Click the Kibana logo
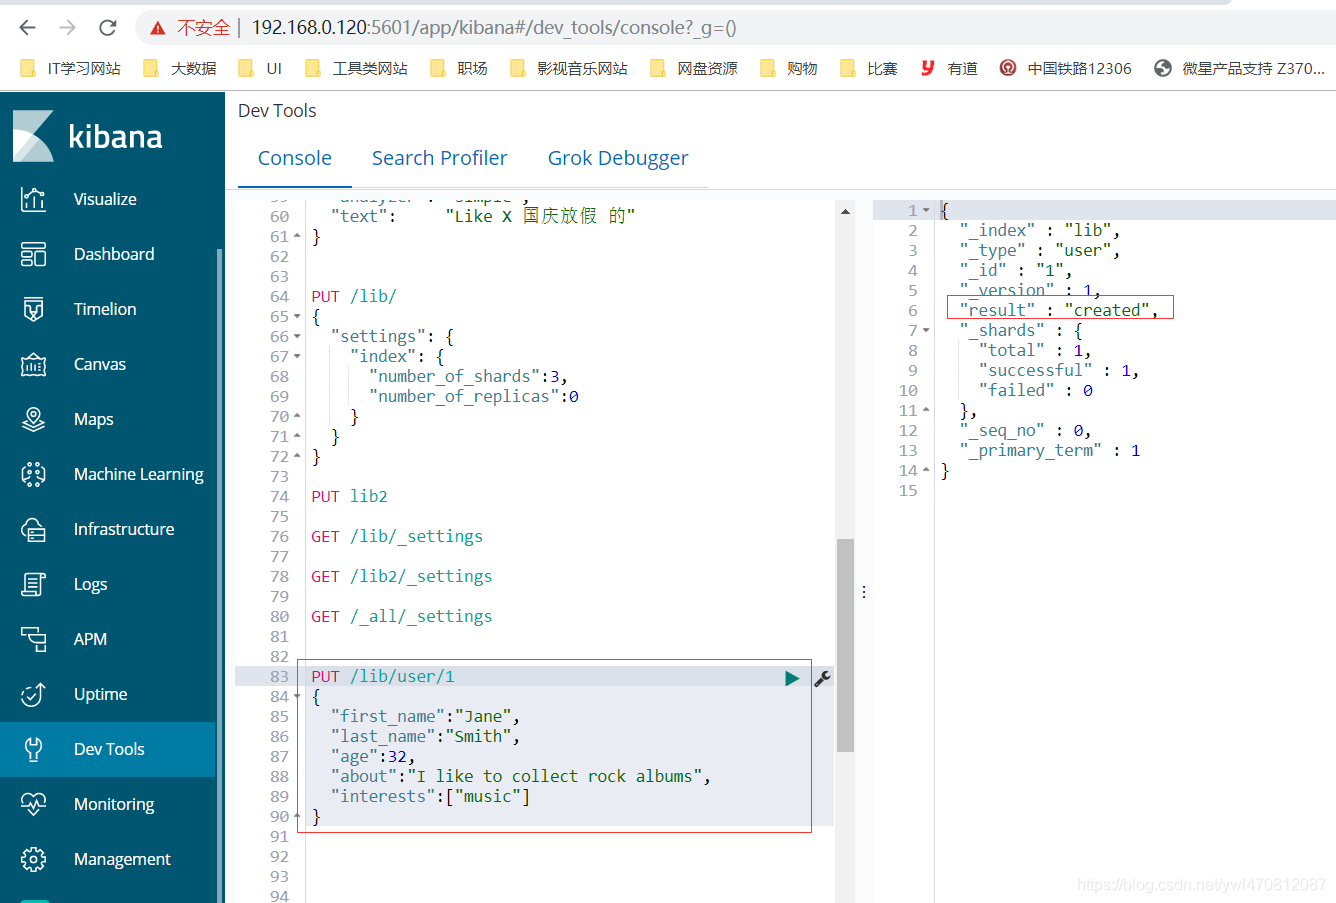Image resolution: width=1336 pixels, height=903 pixels. 88,136
